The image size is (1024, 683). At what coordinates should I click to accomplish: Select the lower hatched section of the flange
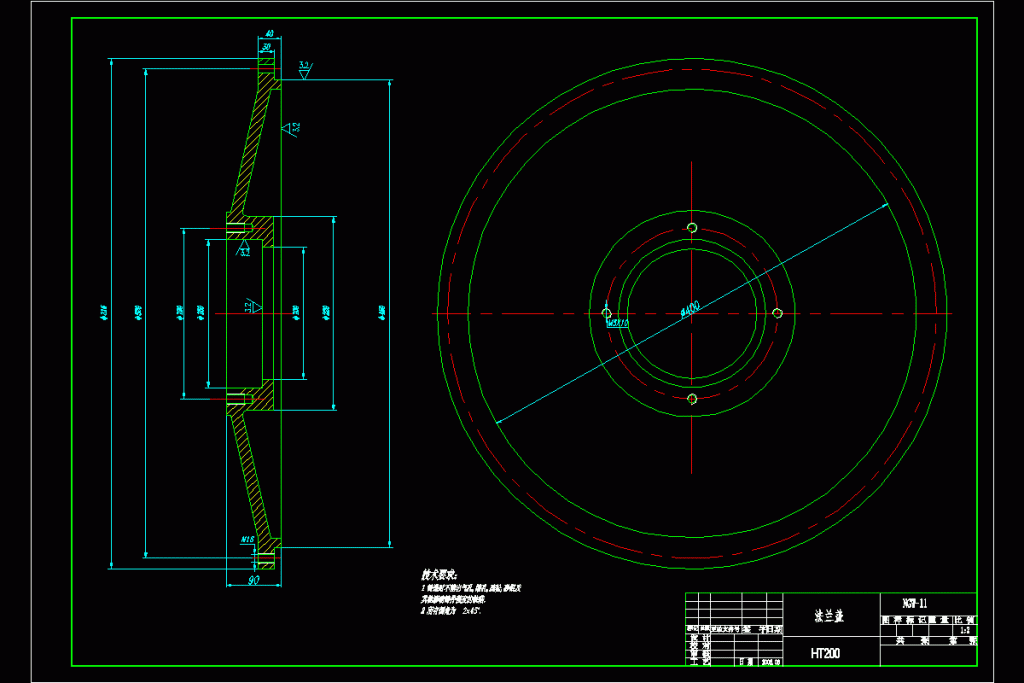tap(253, 480)
